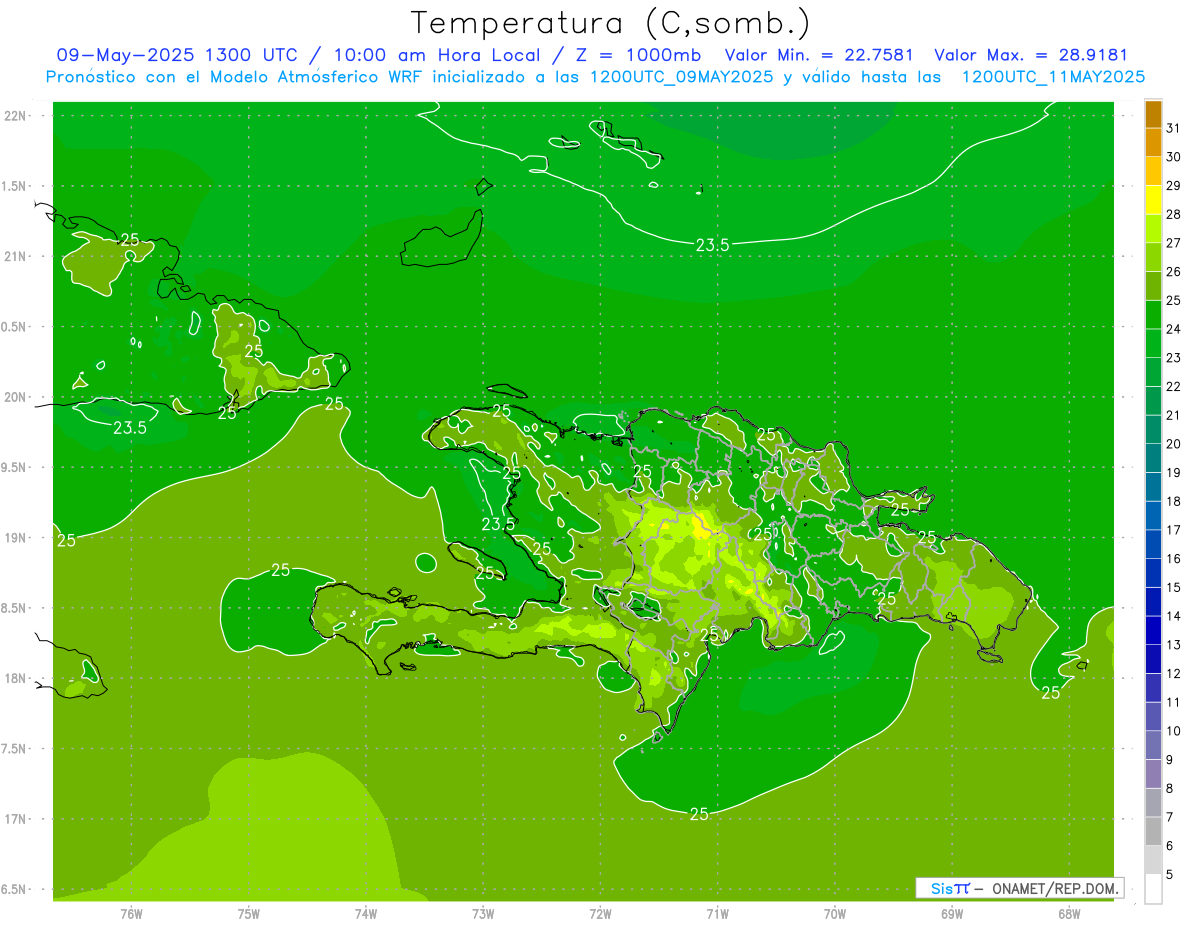Viewport: 1200px width, 927px height.
Task: Click the '70W' longitude axis label
Action: (x=835, y=913)
